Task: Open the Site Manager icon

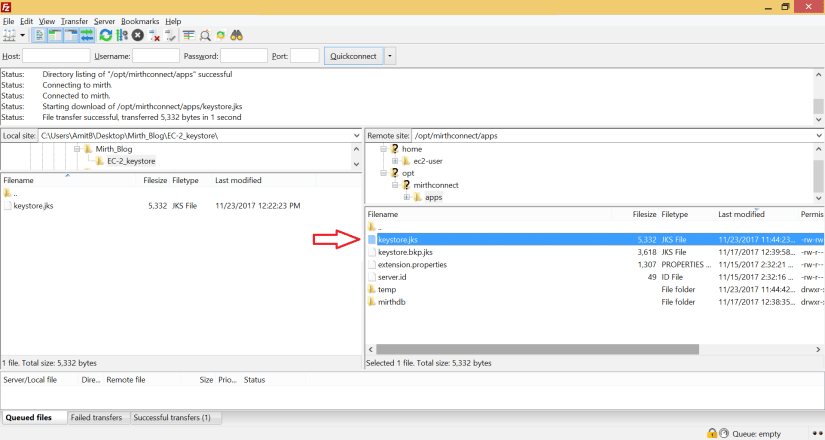Action: [x=10, y=36]
